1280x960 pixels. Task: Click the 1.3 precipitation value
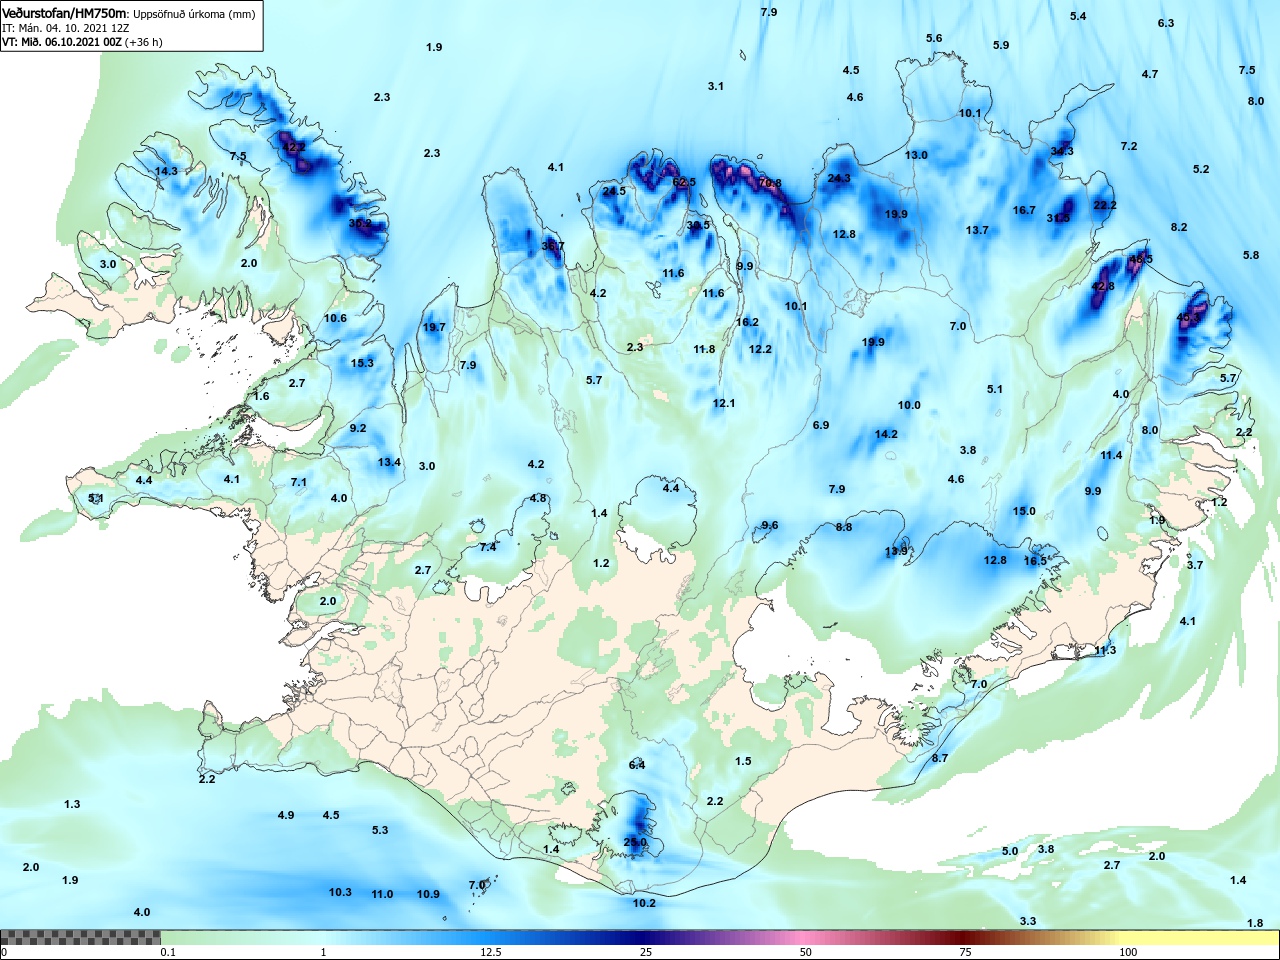tap(72, 804)
